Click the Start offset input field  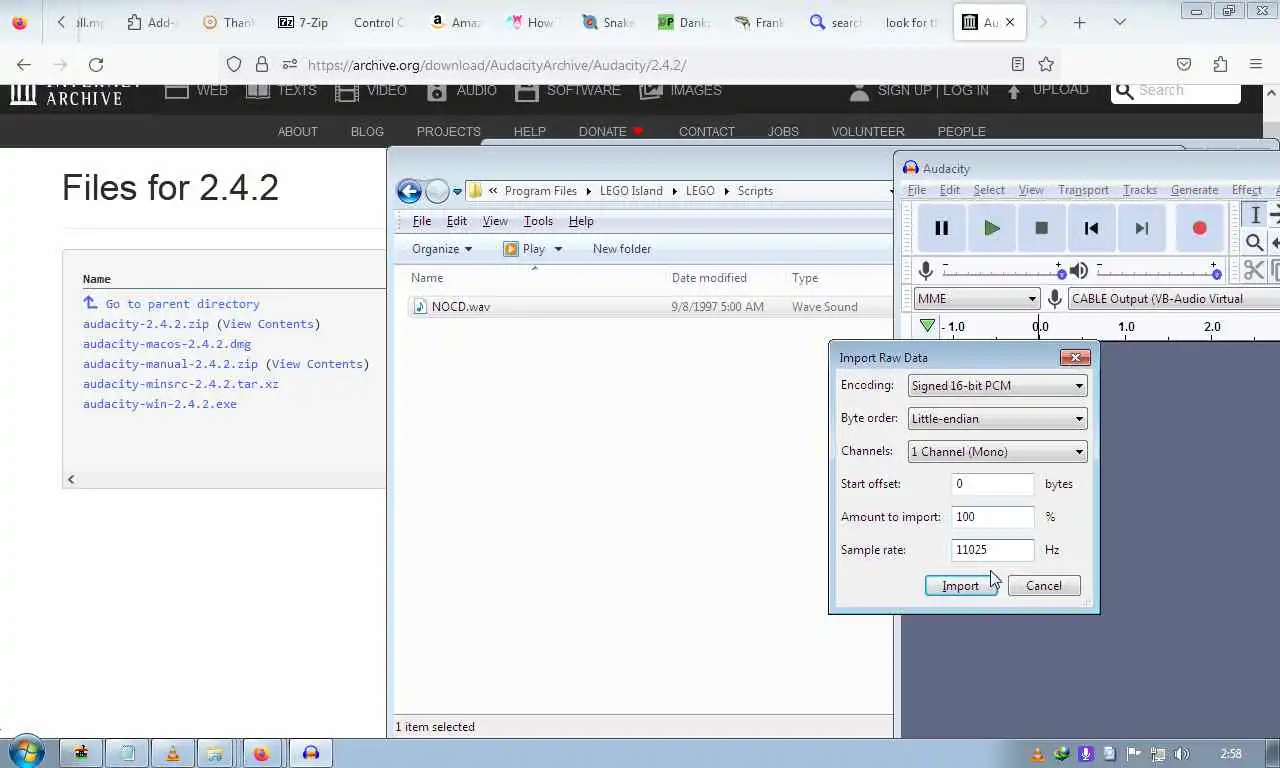(992, 483)
